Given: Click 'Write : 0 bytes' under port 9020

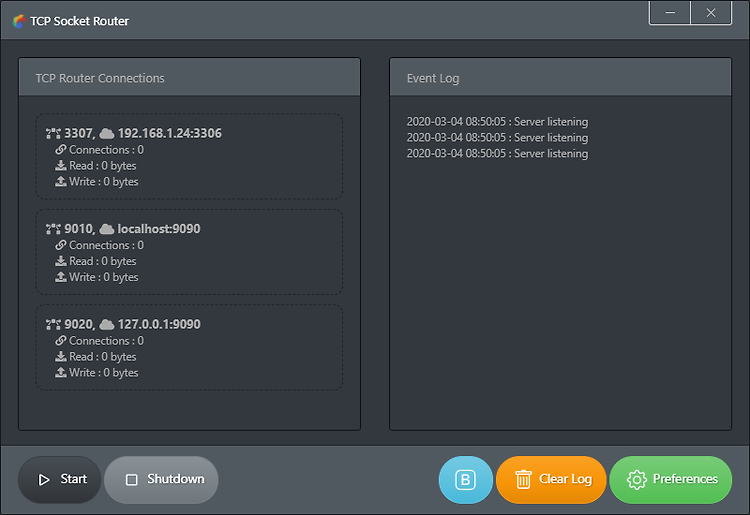Looking at the screenshot, I should pyautogui.click(x=104, y=373).
